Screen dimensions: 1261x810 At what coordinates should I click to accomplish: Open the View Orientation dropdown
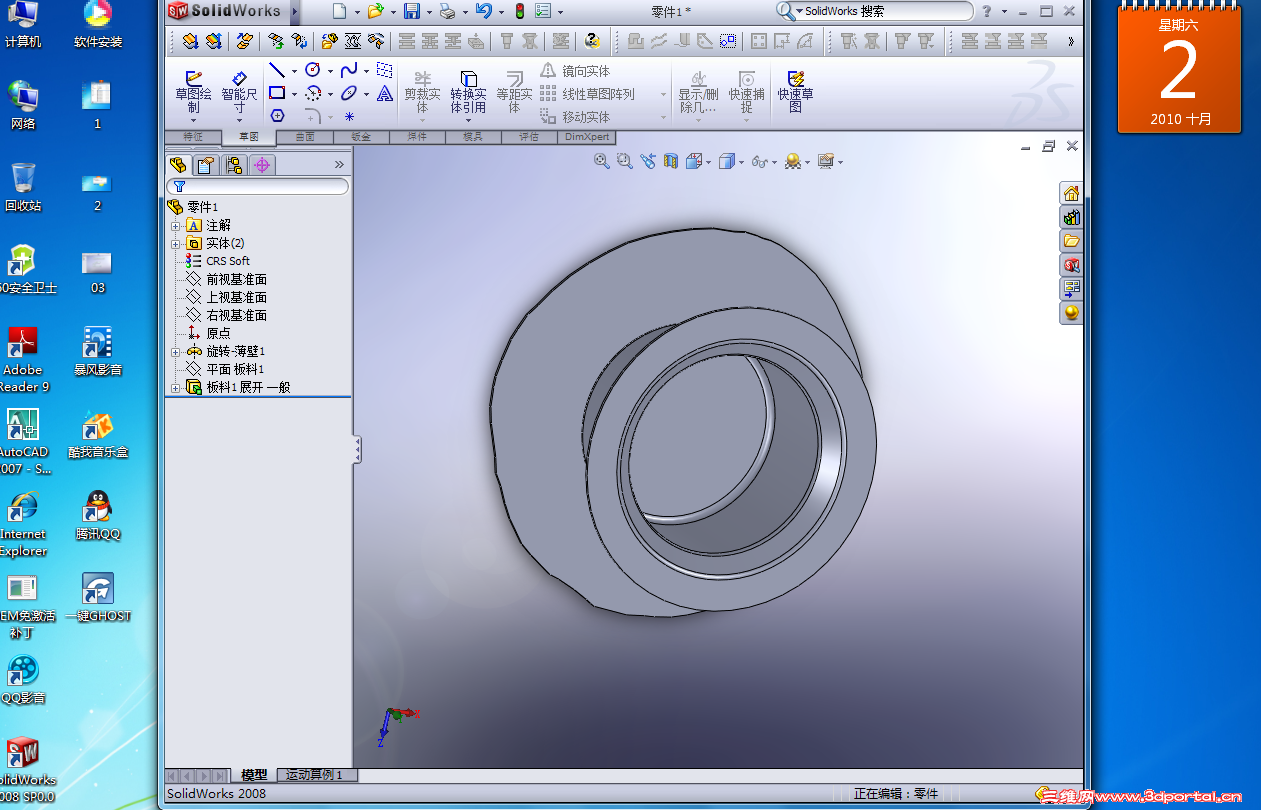pyautogui.click(x=698, y=160)
